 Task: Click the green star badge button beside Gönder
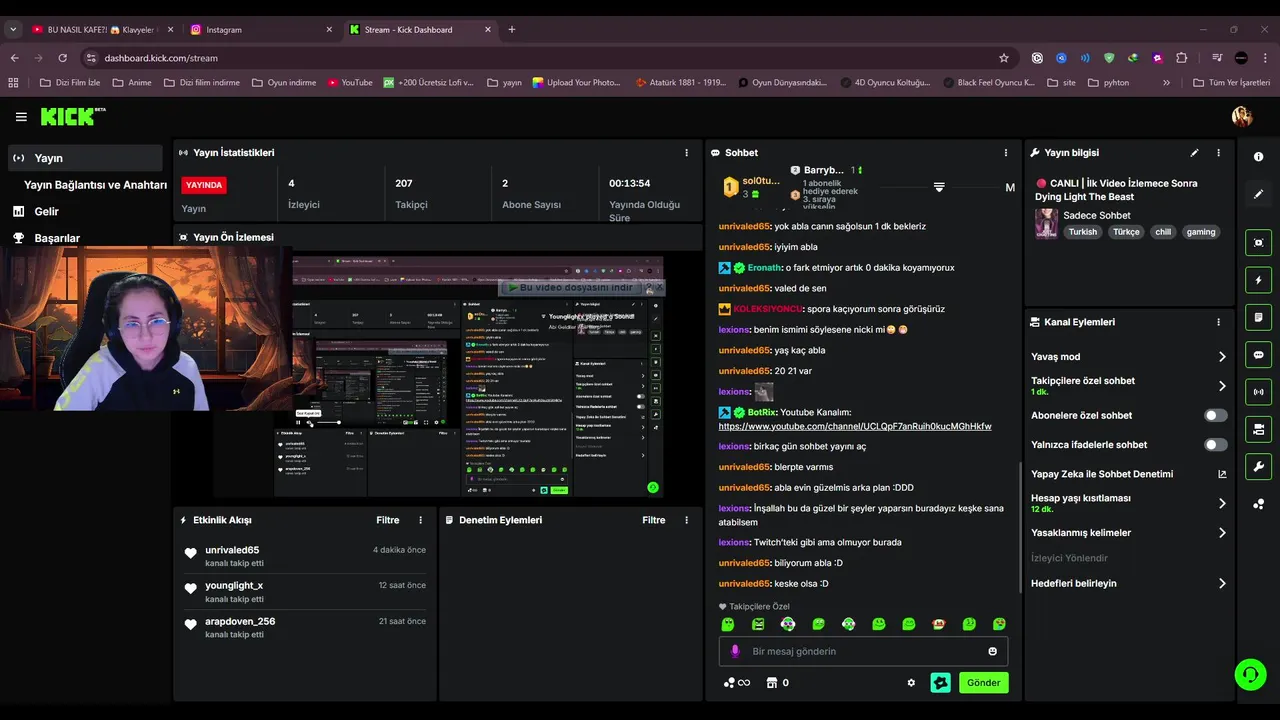coord(940,683)
